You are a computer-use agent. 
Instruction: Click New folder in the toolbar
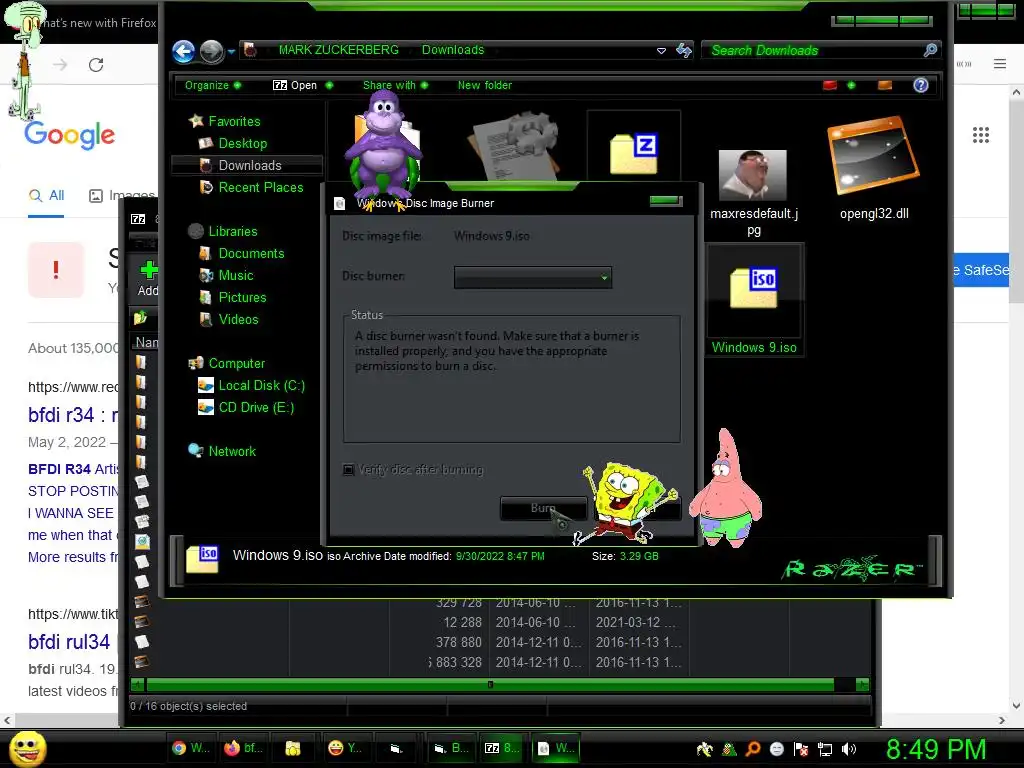[485, 85]
